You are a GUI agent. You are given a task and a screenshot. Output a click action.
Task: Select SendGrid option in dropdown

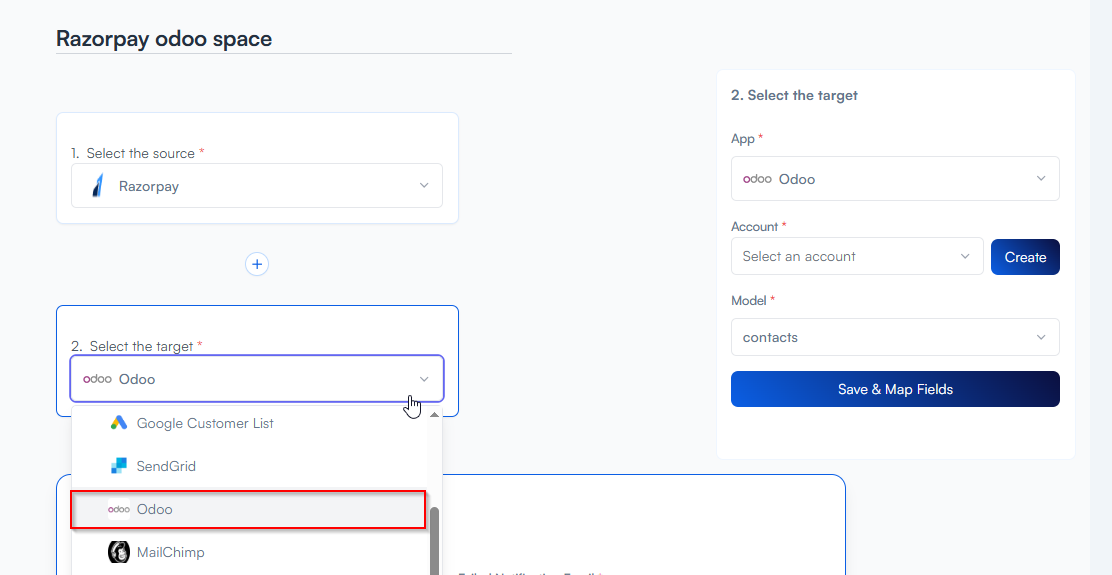pyautogui.click(x=166, y=466)
